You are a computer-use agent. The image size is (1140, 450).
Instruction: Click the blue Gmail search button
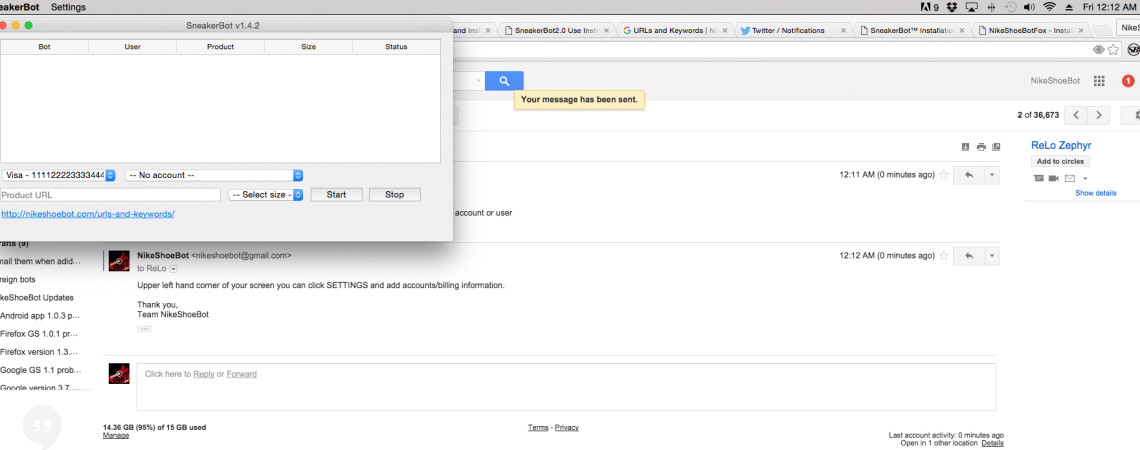[504, 81]
